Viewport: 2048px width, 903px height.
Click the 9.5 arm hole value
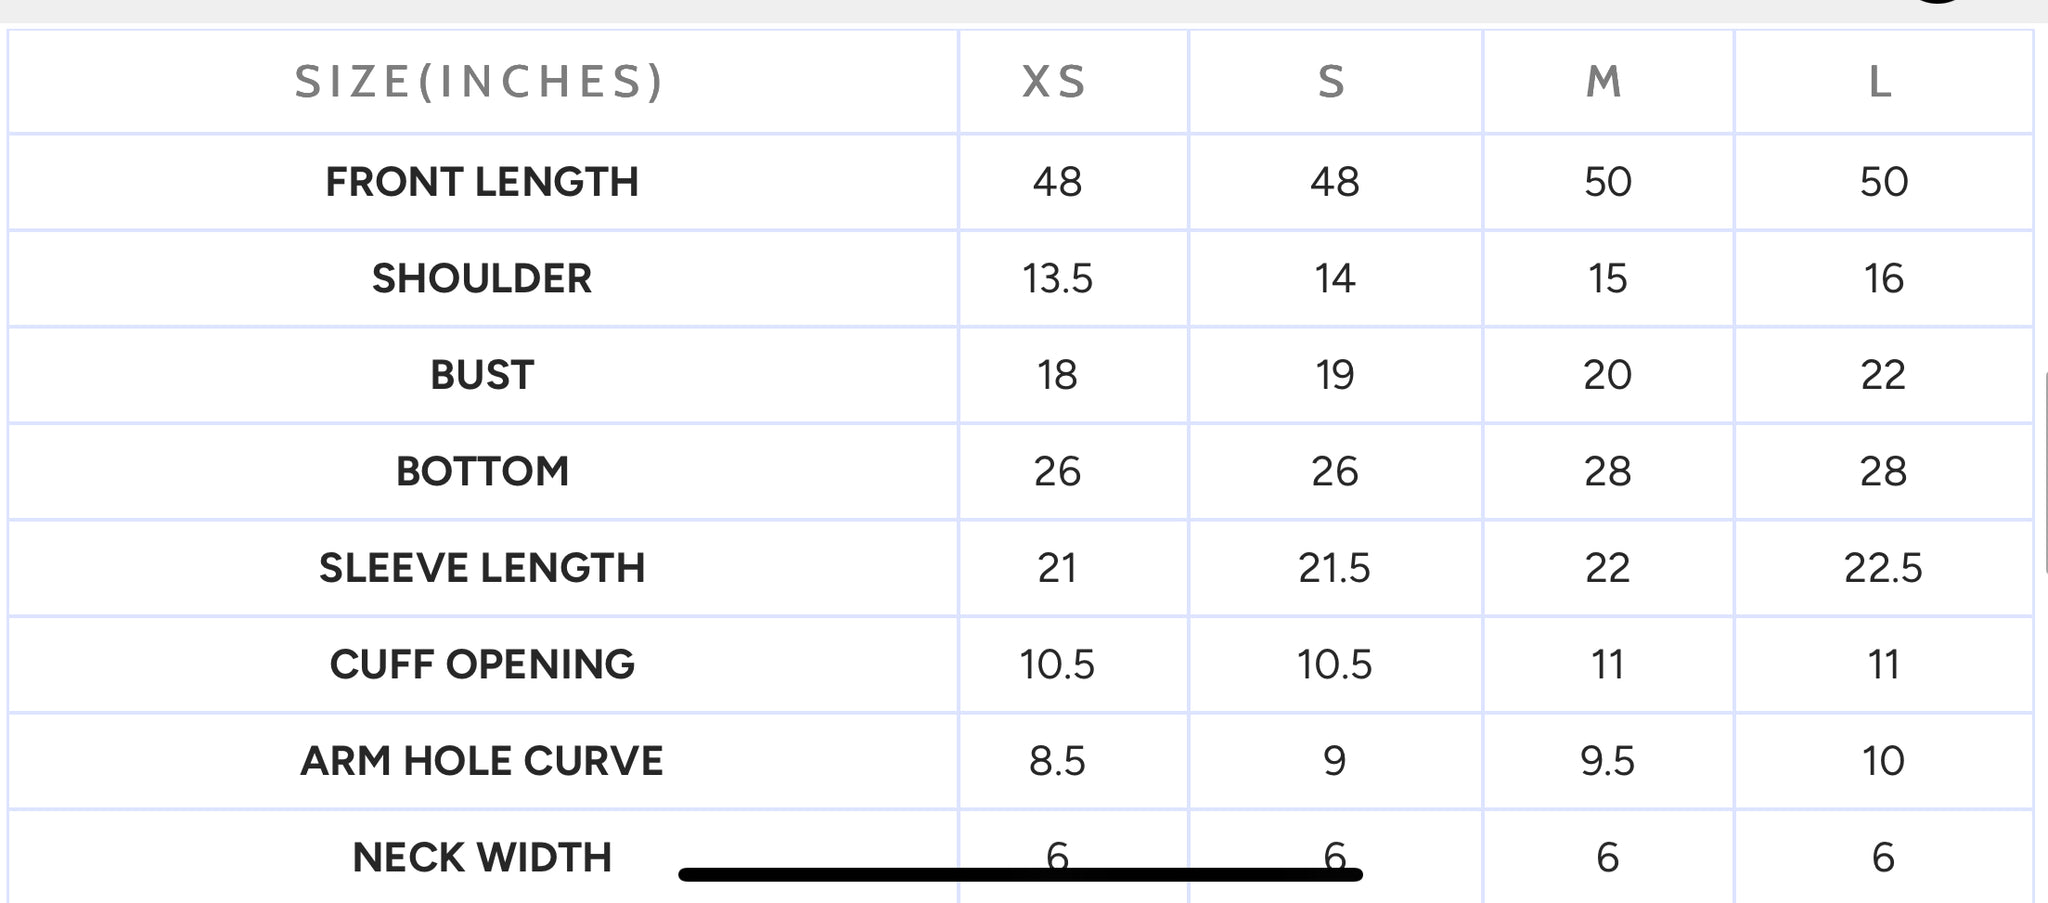point(1607,761)
